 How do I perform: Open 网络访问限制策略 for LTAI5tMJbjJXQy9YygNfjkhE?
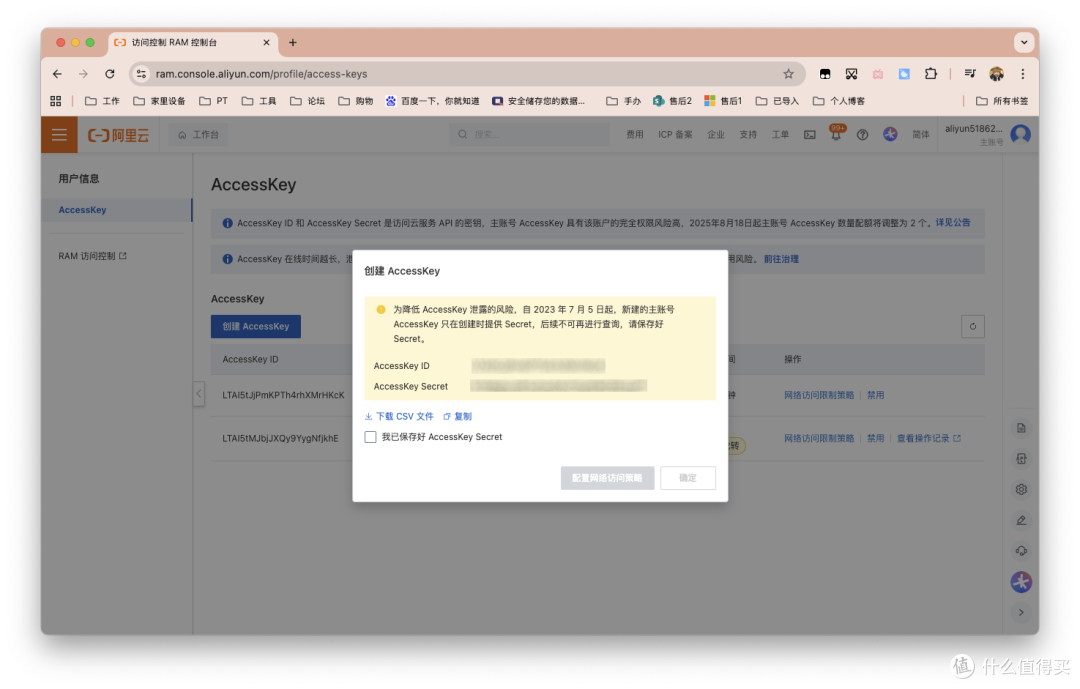(x=819, y=438)
